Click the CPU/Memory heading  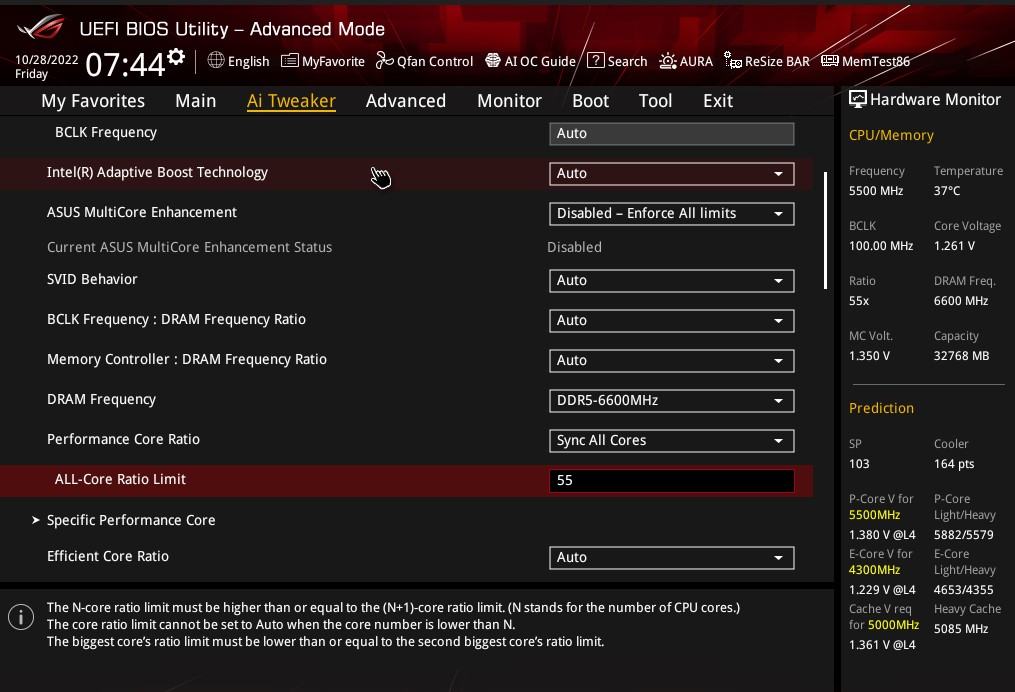coord(891,135)
